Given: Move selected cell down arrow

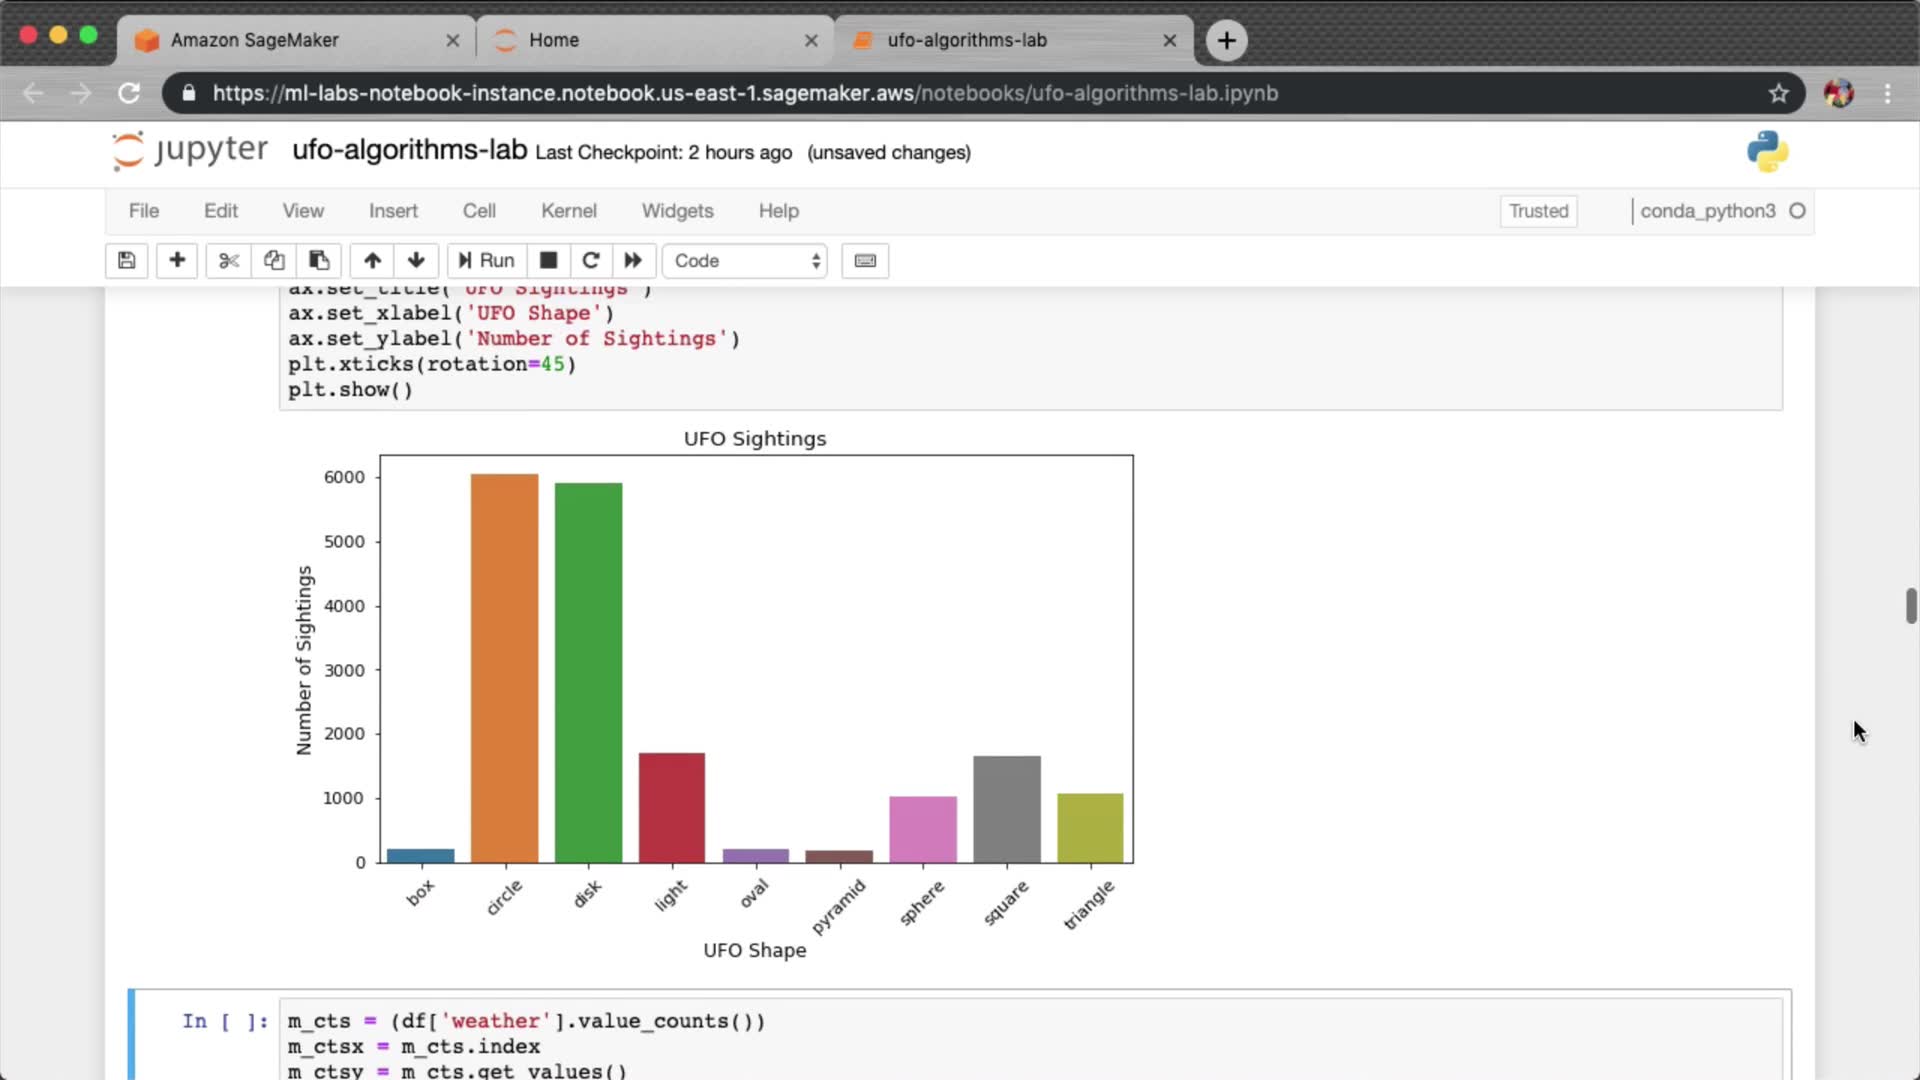Looking at the screenshot, I should (416, 261).
